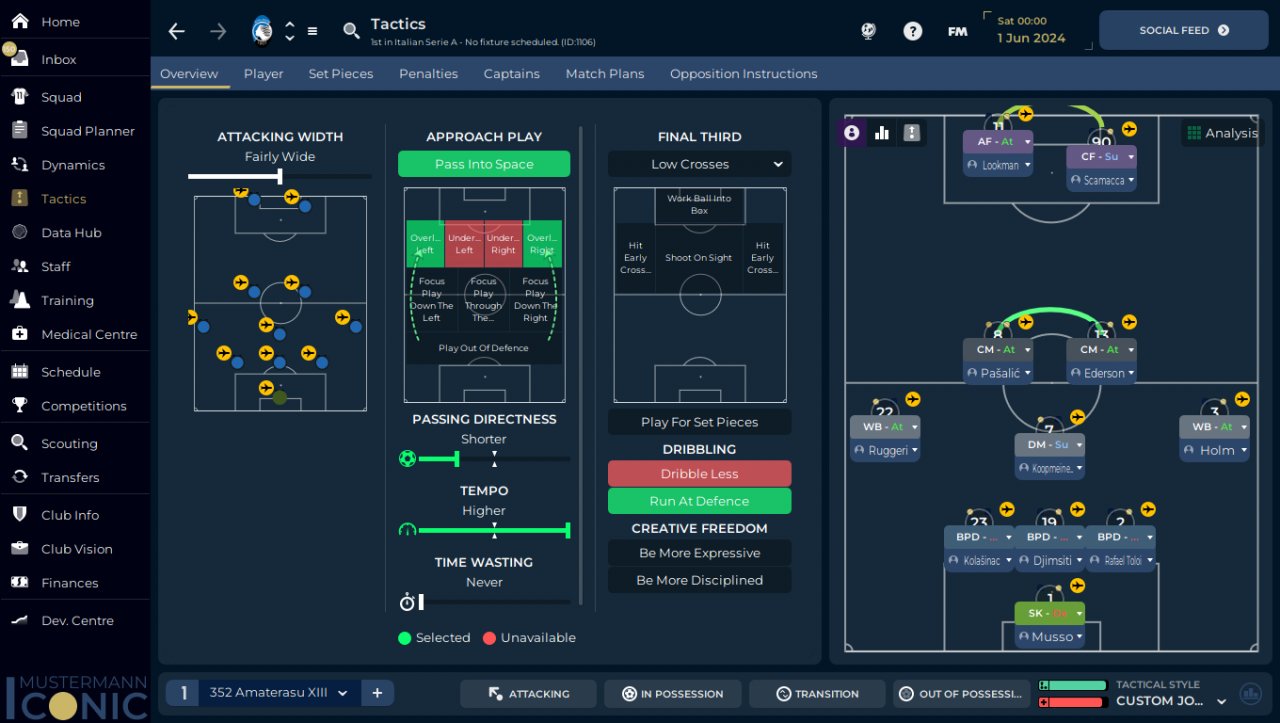Open the Squad shirt icon
Viewport: 1280px width, 723px height.
click(x=20, y=97)
